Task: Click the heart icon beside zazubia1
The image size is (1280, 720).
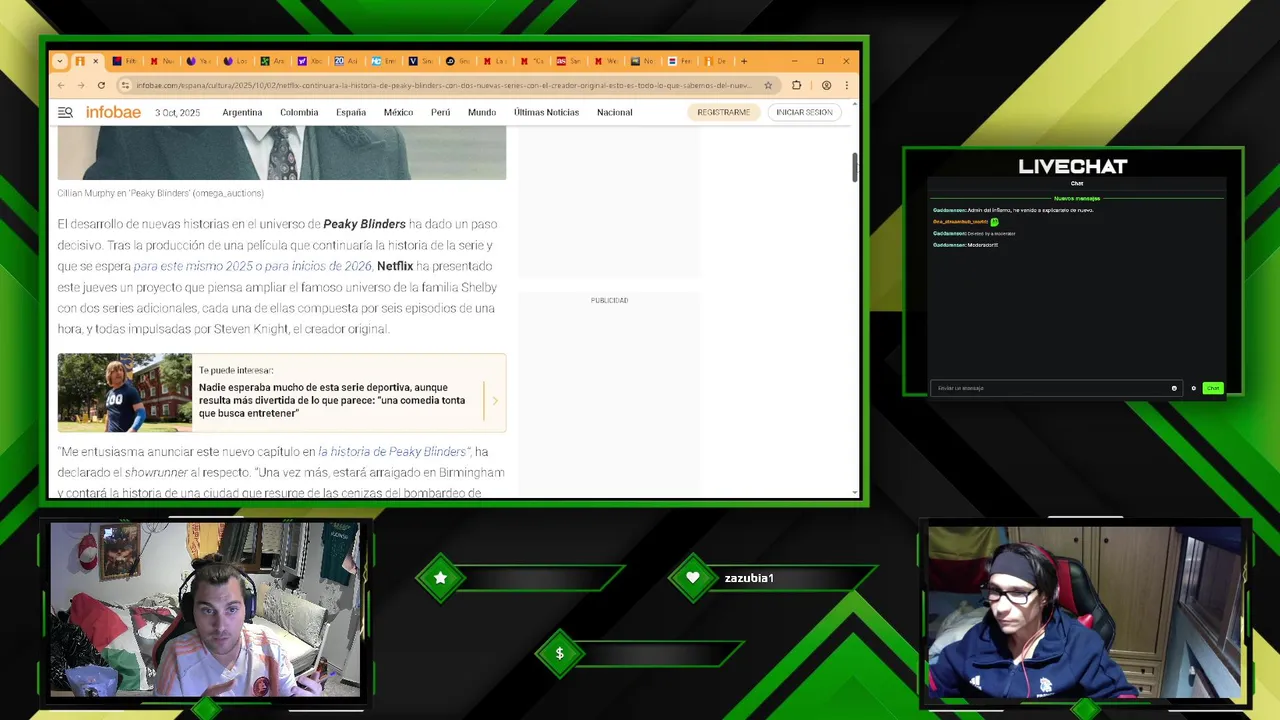Action: (693, 578)
